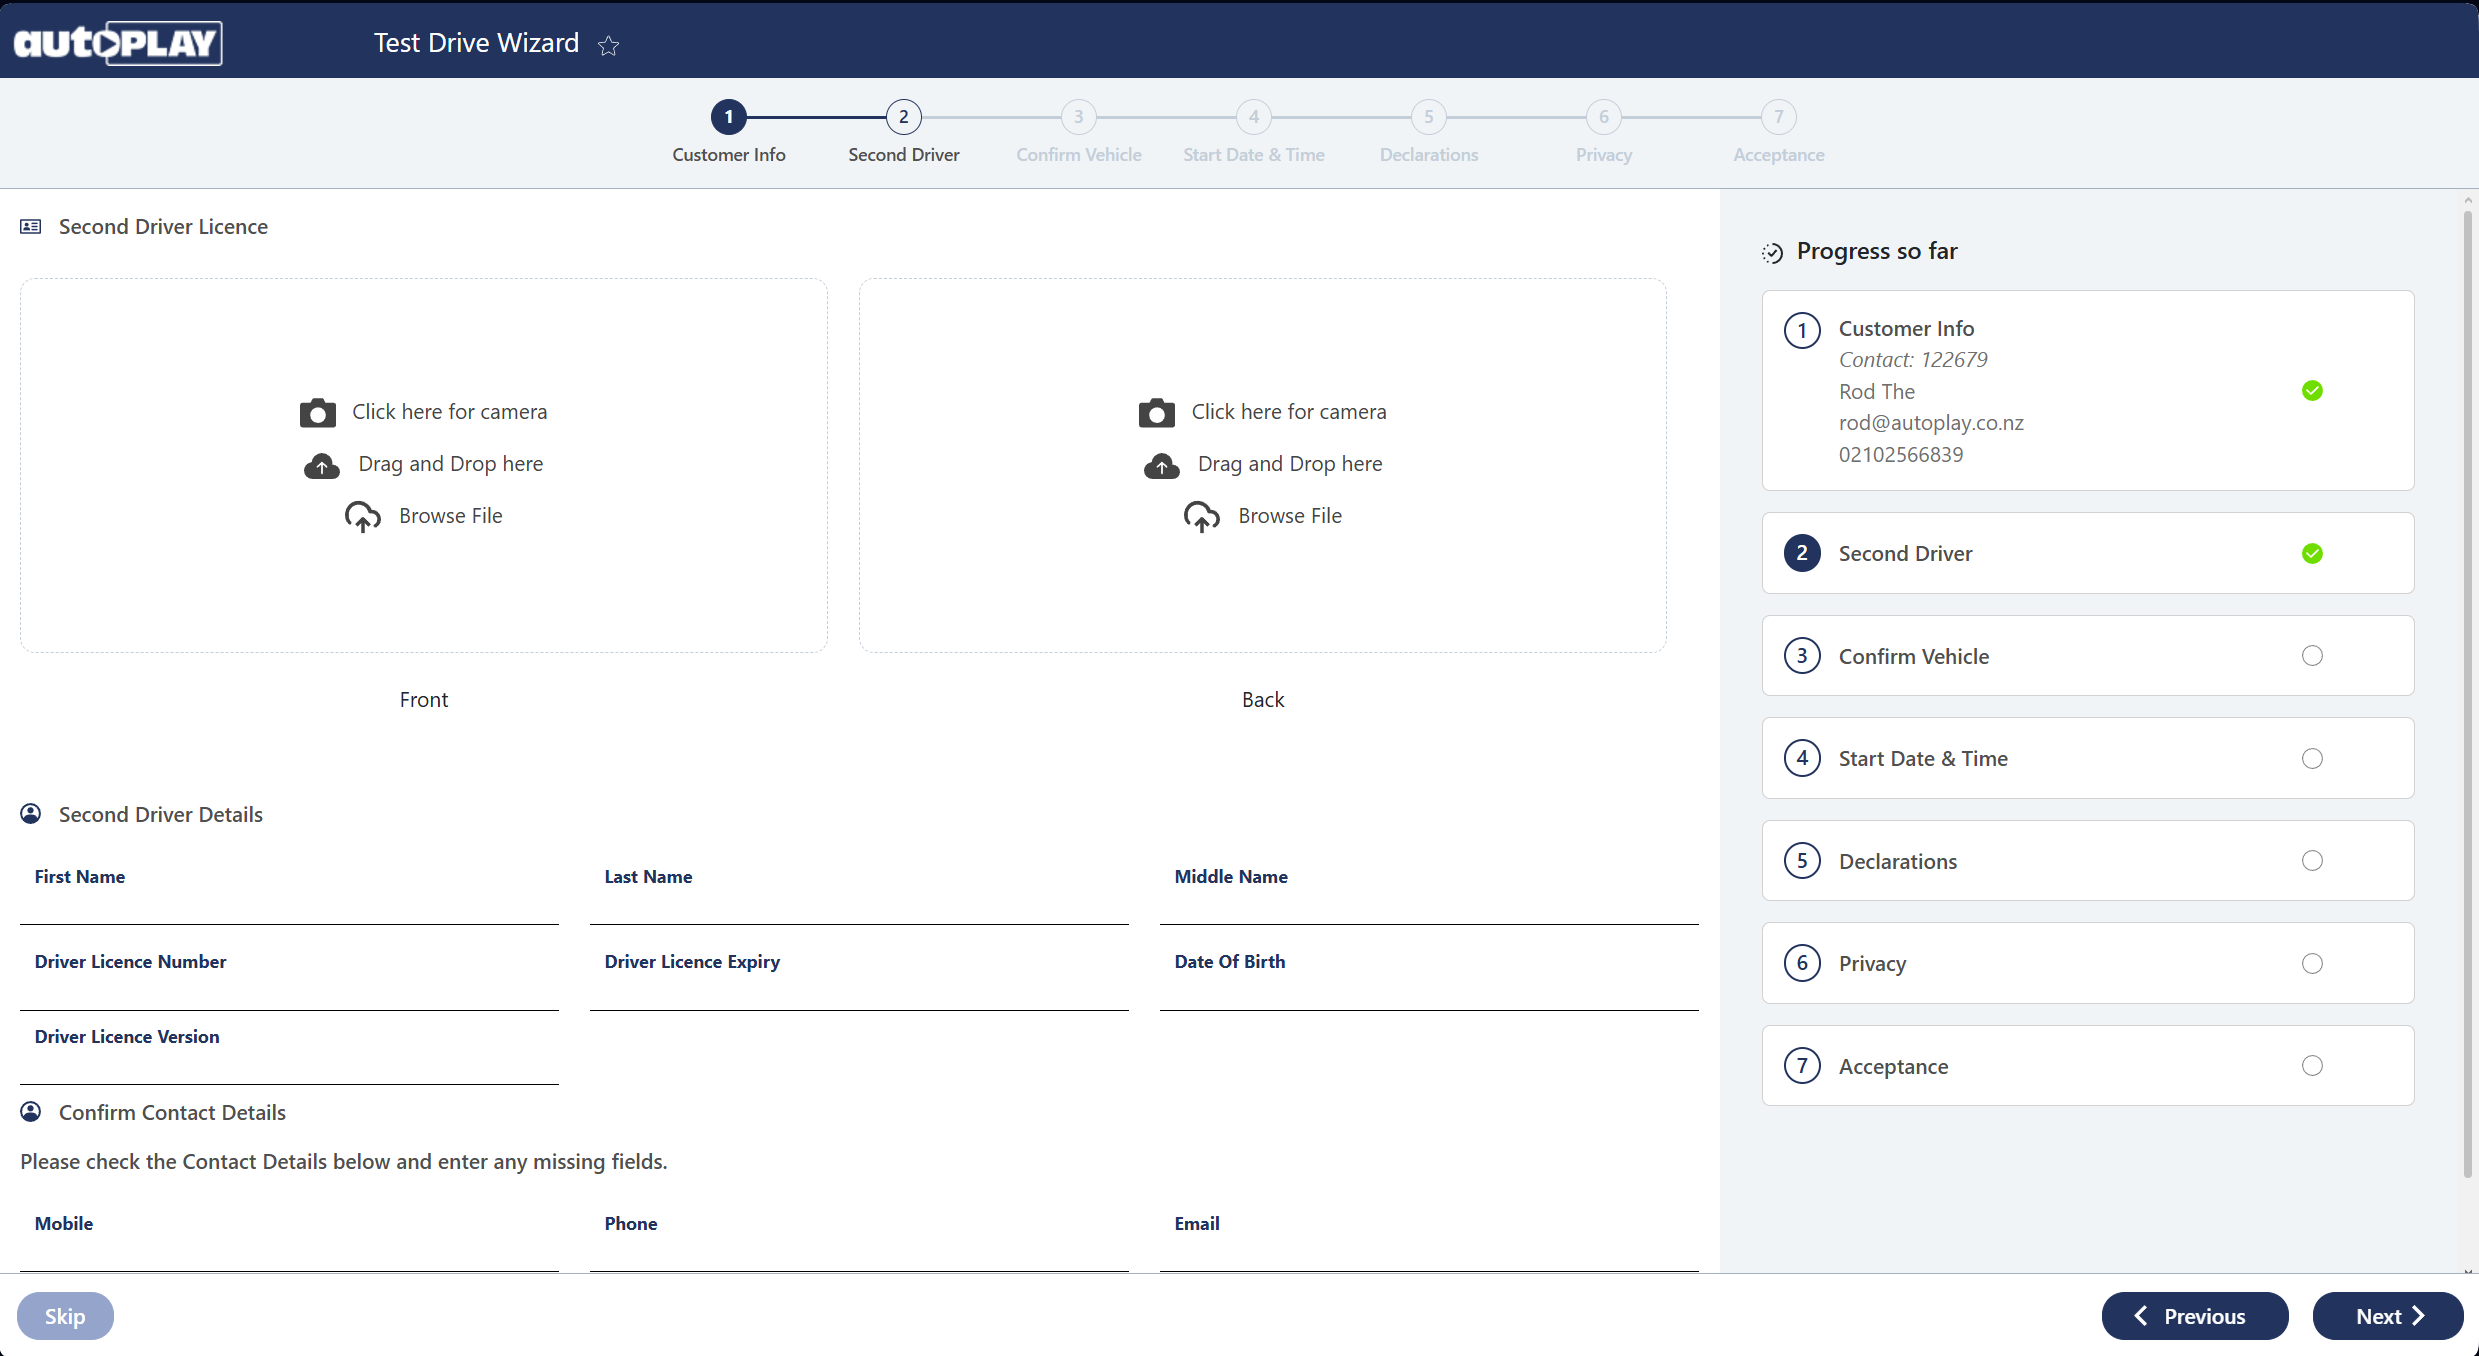This screenshot has width=2479, height=1356.
Task: Select step 2 Second Driver in stepper
Action: [903, 117]
